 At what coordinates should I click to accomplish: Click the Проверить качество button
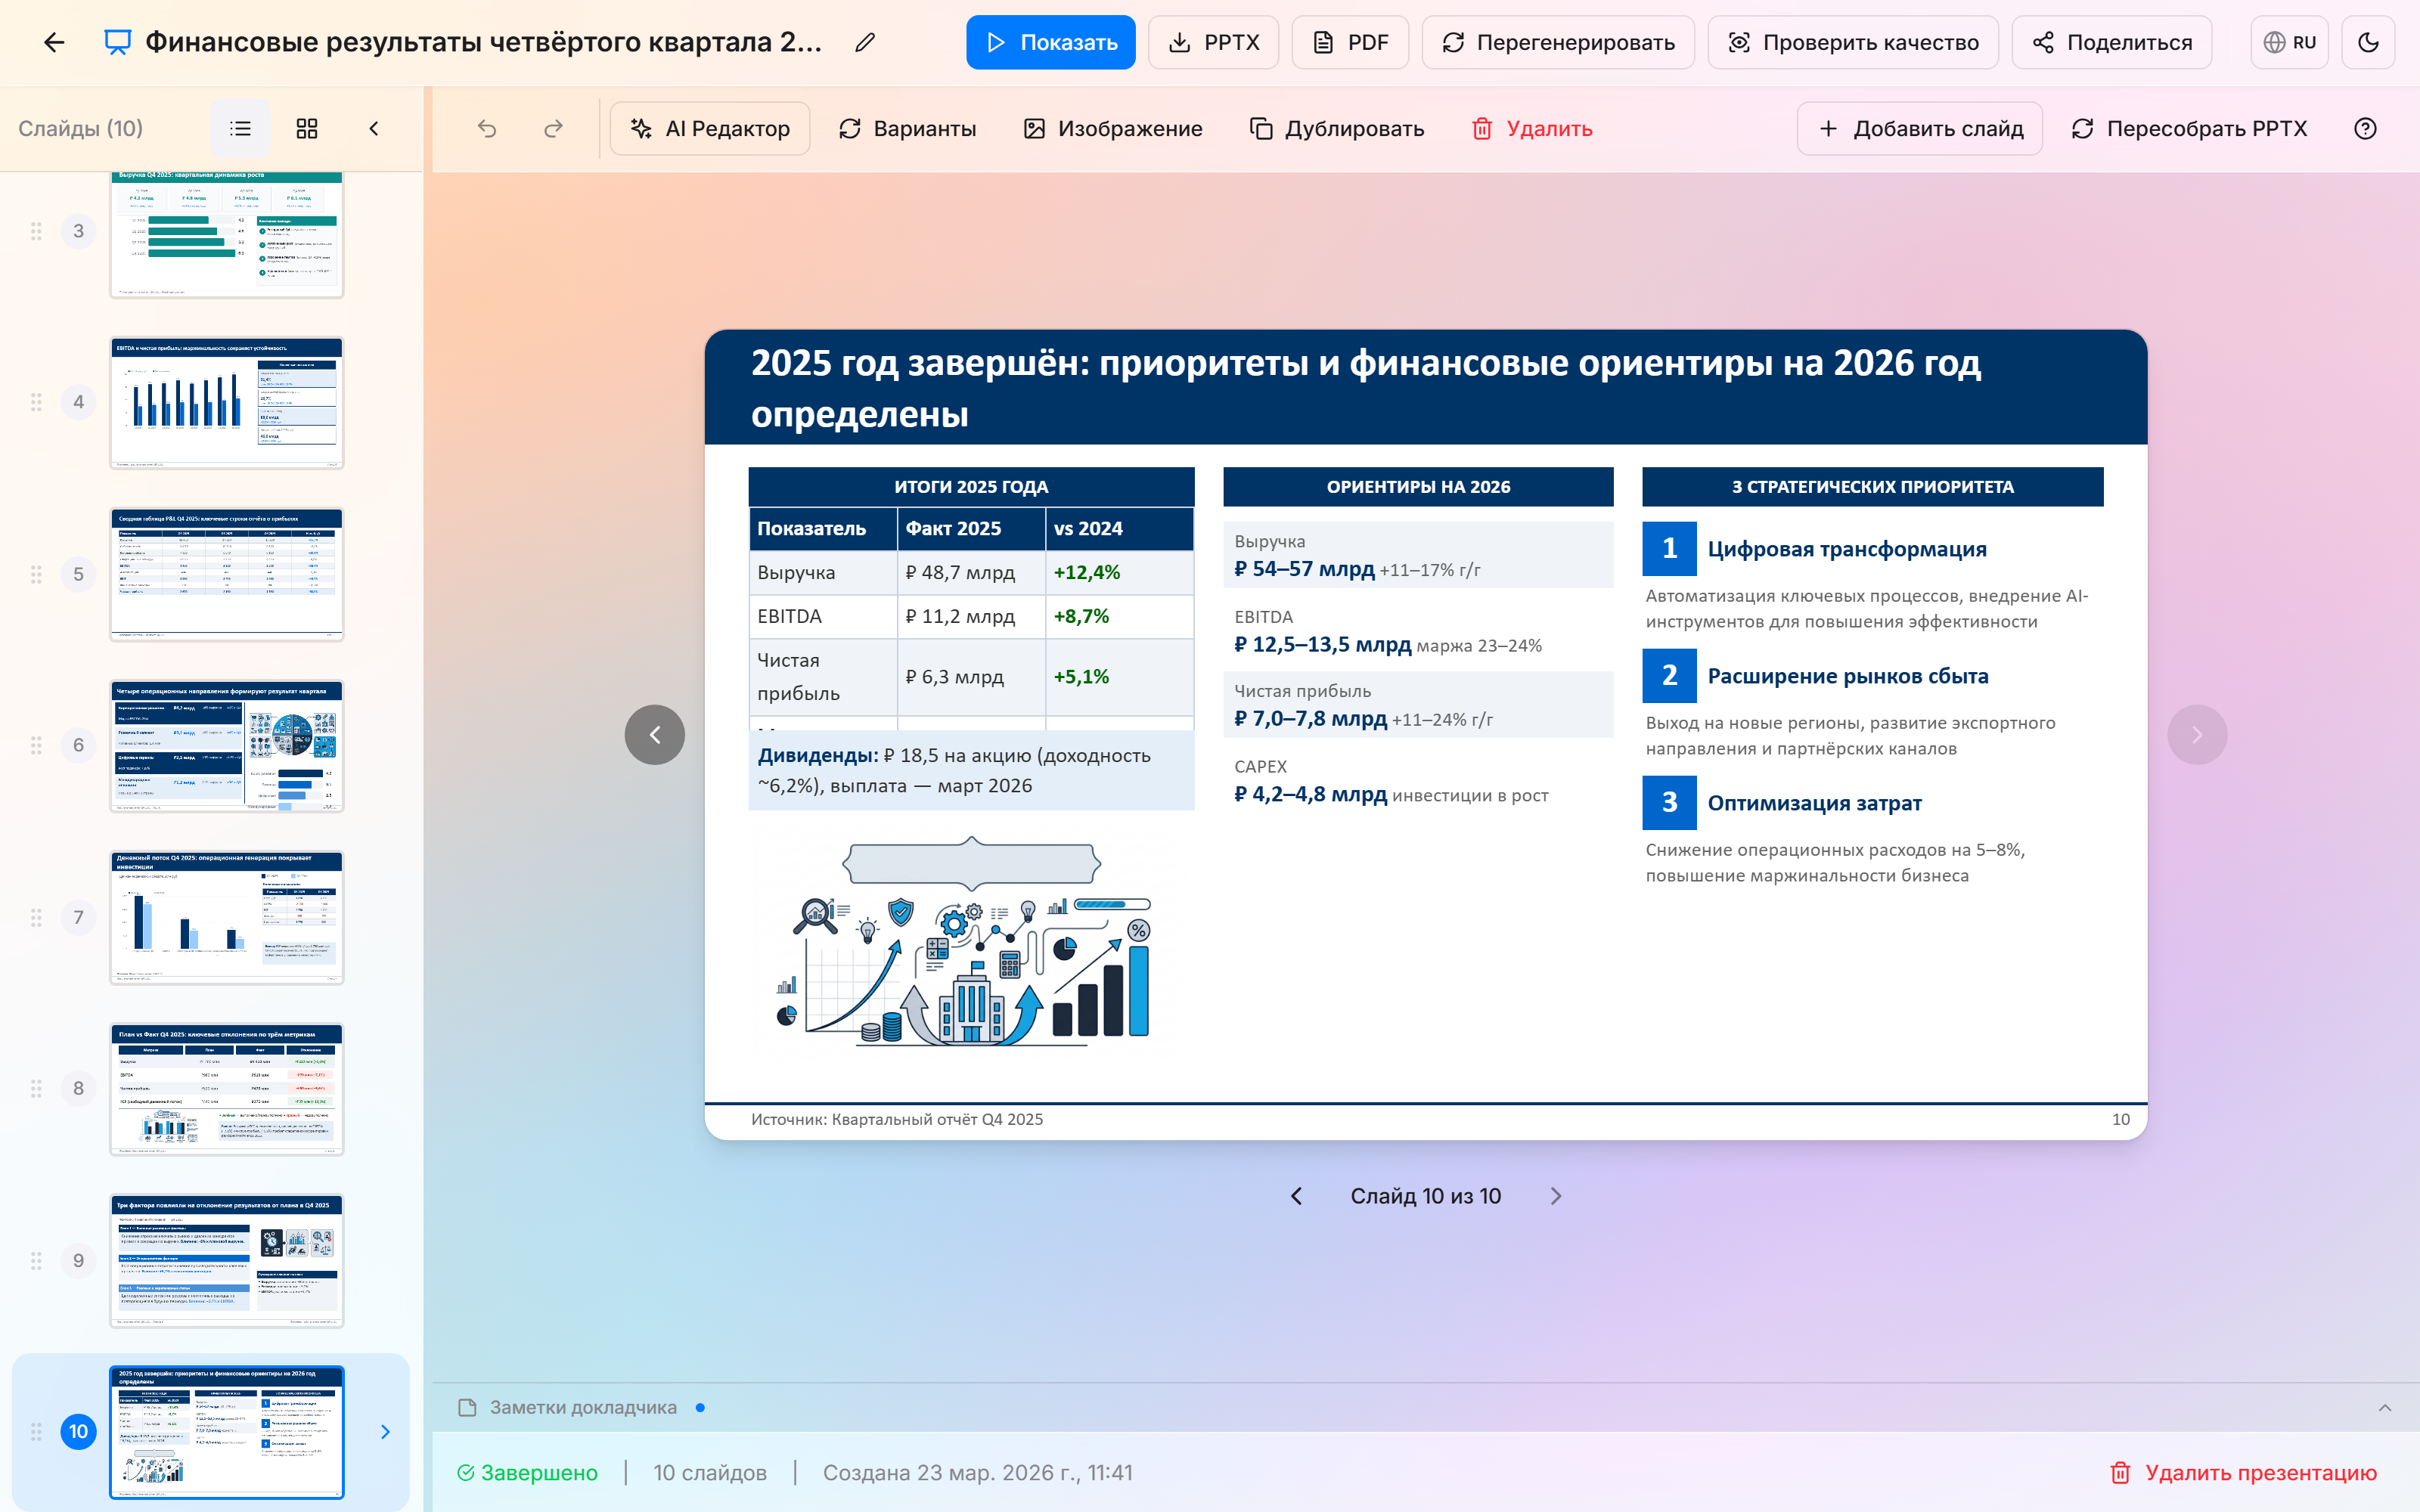coord(1852,42)
